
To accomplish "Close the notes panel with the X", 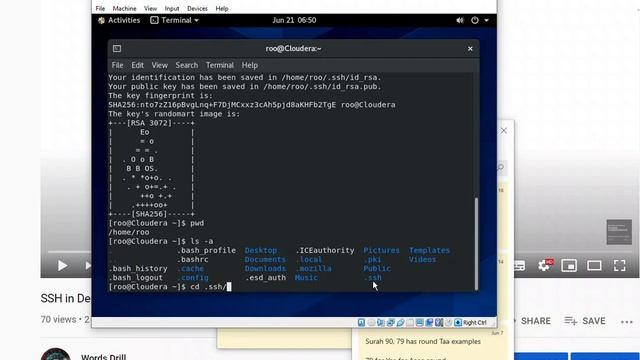I will [504, 131].
